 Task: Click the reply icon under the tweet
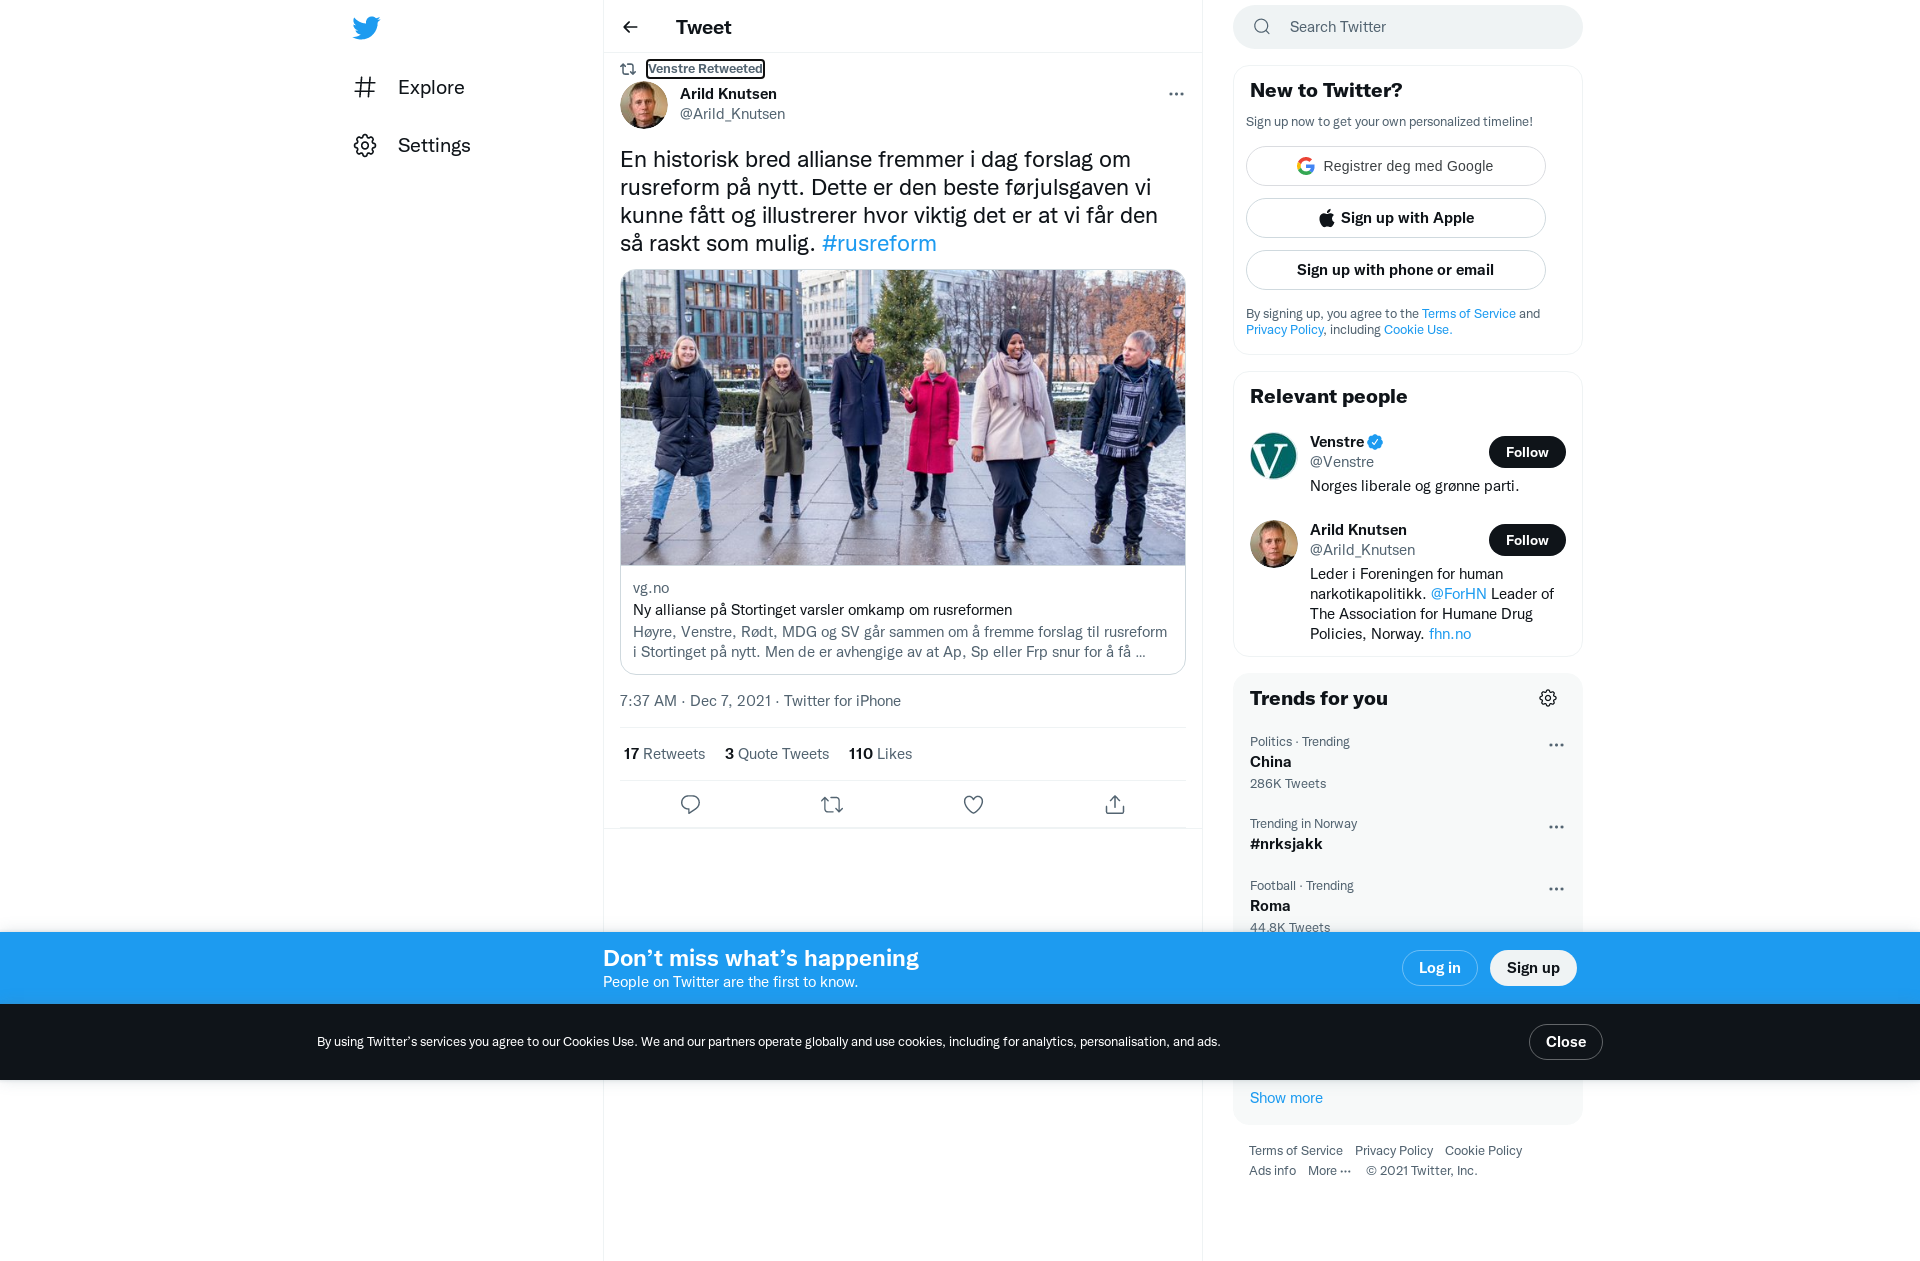point(690,804)
